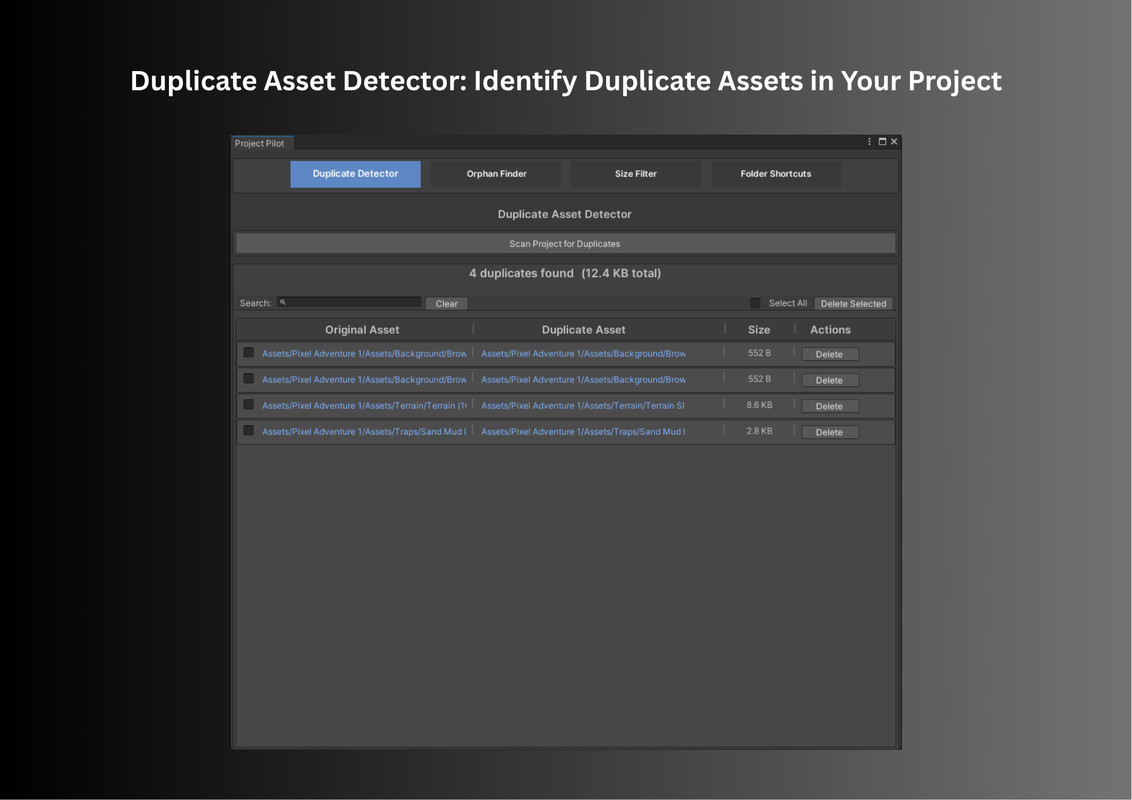Click Scan Project for Duplicates
Viewport: 1132px width, 800px height.
[565, 244]
